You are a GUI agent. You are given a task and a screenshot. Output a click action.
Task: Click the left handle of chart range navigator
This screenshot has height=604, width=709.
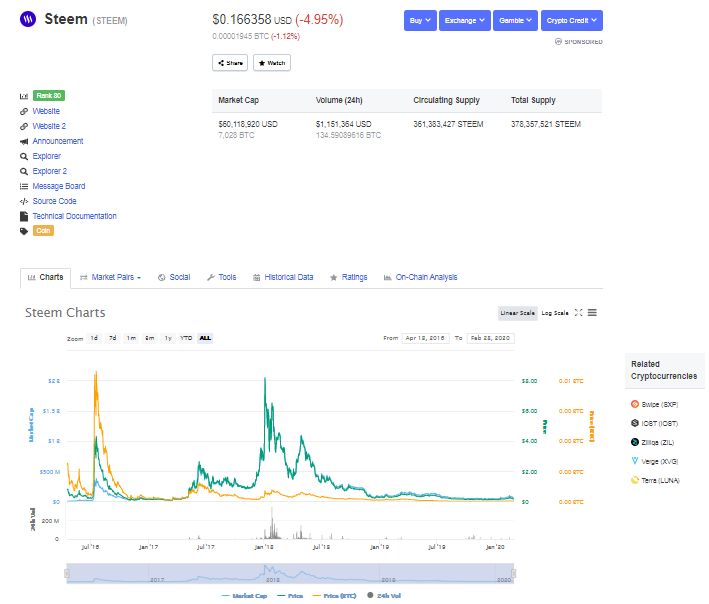tap(67, 574)
